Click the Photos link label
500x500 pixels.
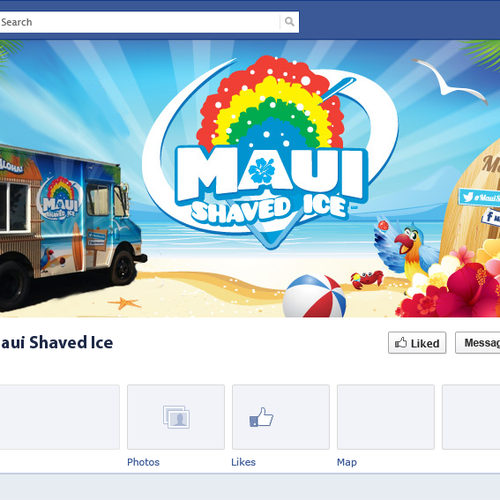pos(143,462)
